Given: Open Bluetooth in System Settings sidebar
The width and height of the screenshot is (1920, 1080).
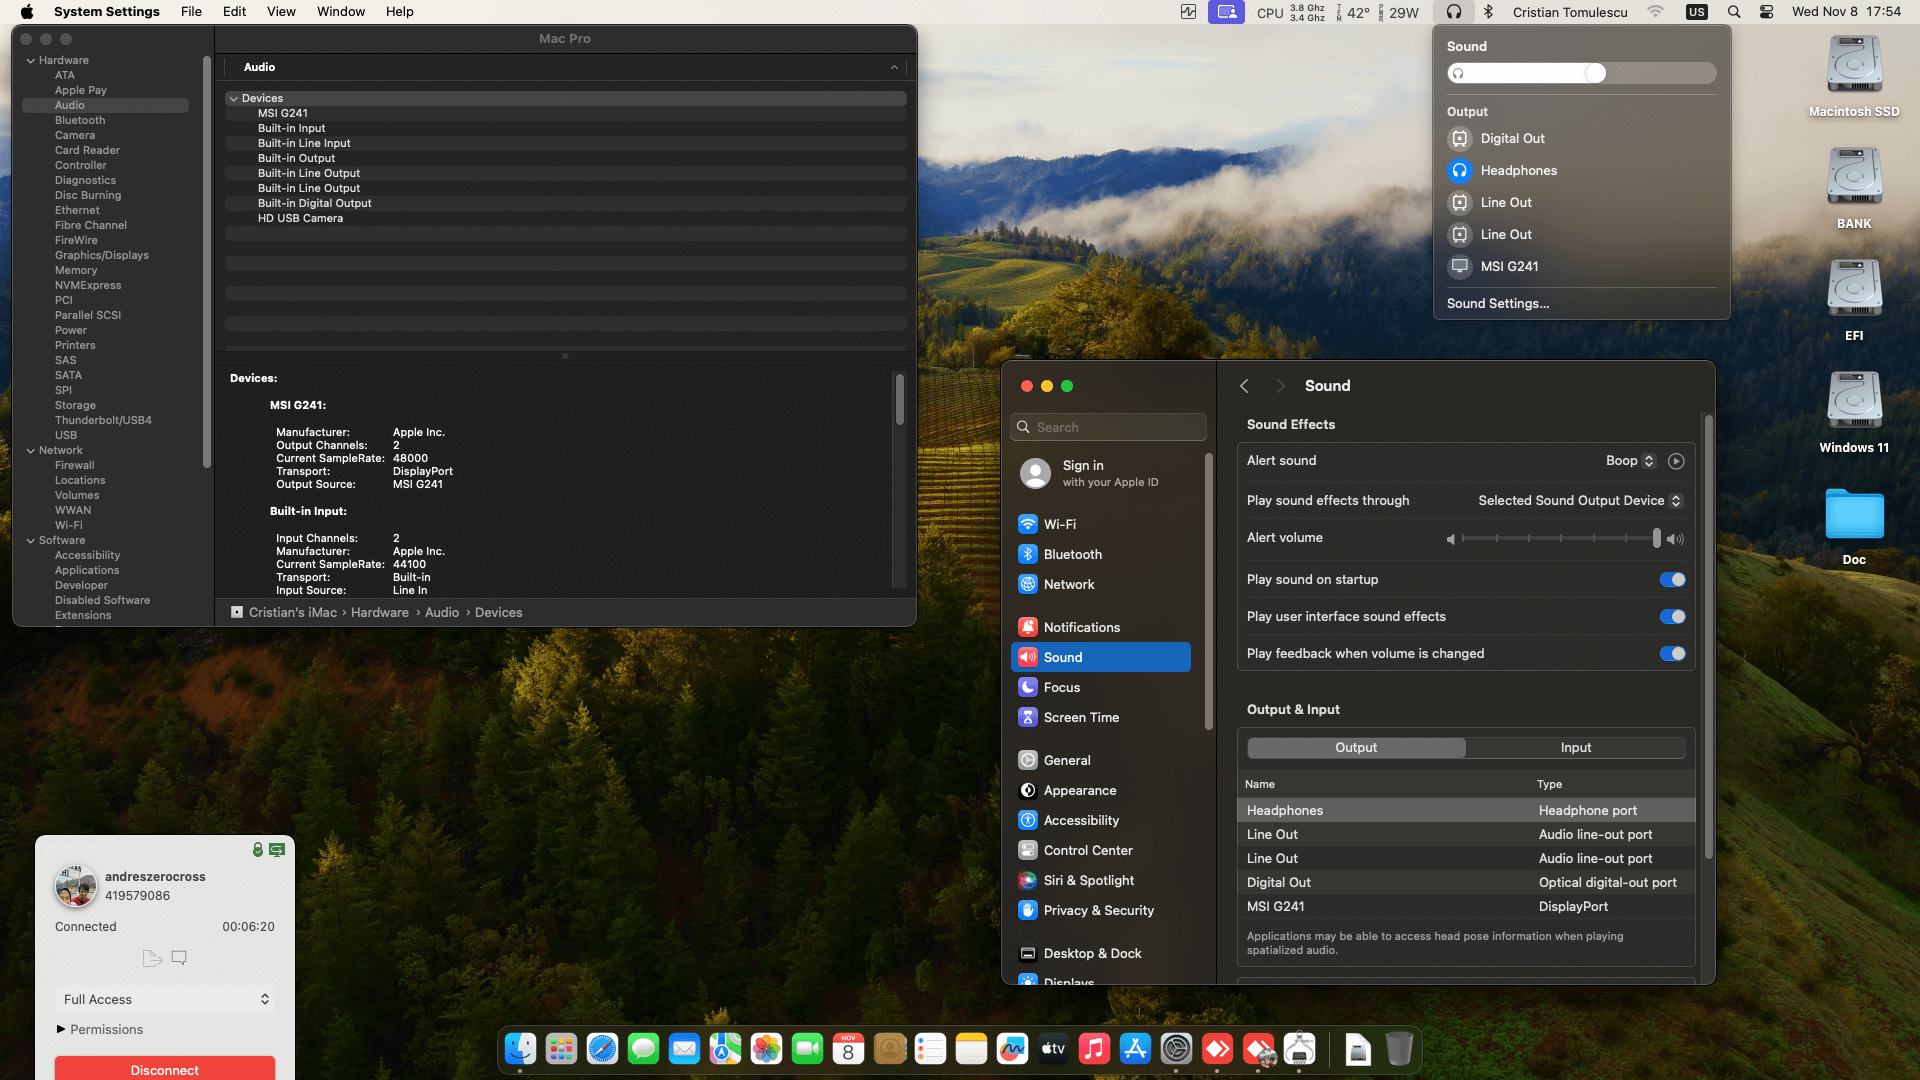Looking at the screenshot, I should [x=1101, y=555].
